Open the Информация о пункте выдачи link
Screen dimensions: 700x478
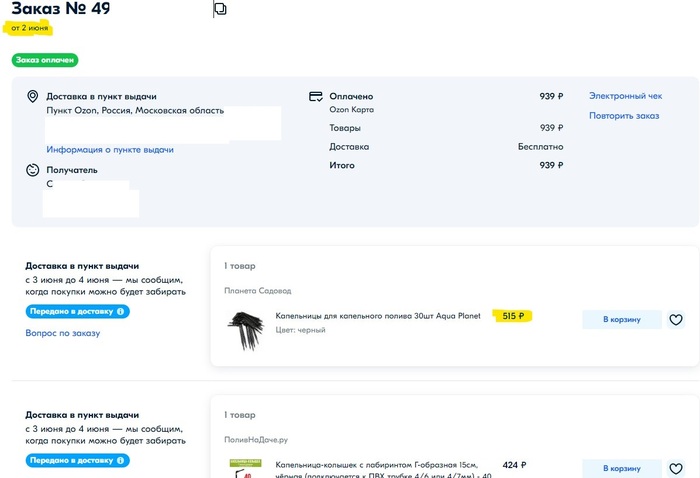click(110, 150)
